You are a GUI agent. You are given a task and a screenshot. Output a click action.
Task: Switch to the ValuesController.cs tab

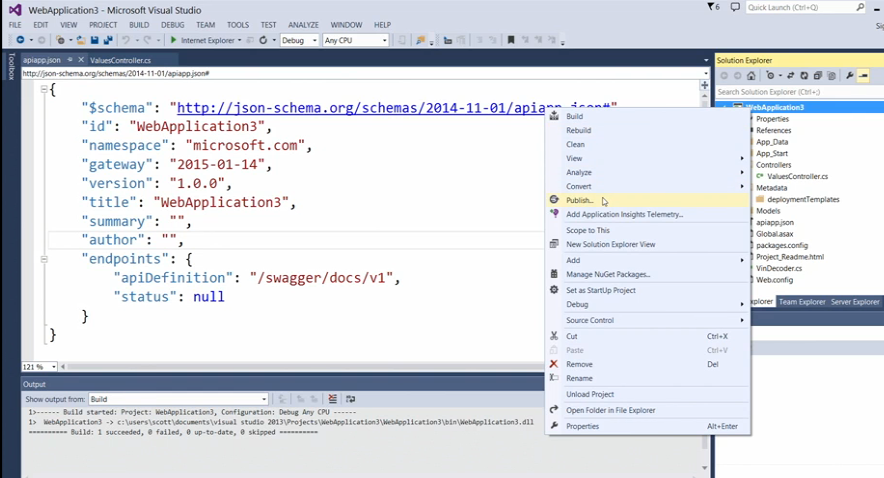click(119, 60)
